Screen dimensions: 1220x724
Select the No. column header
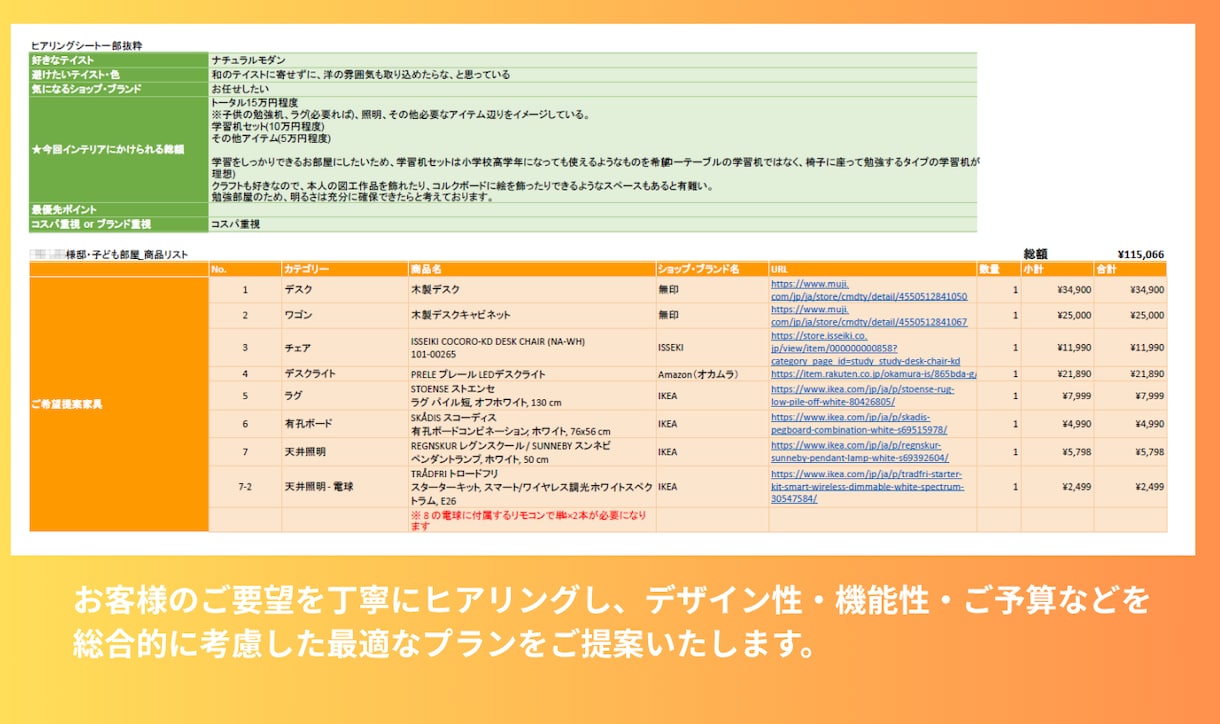pyautogui.click(x=245, y=269)
